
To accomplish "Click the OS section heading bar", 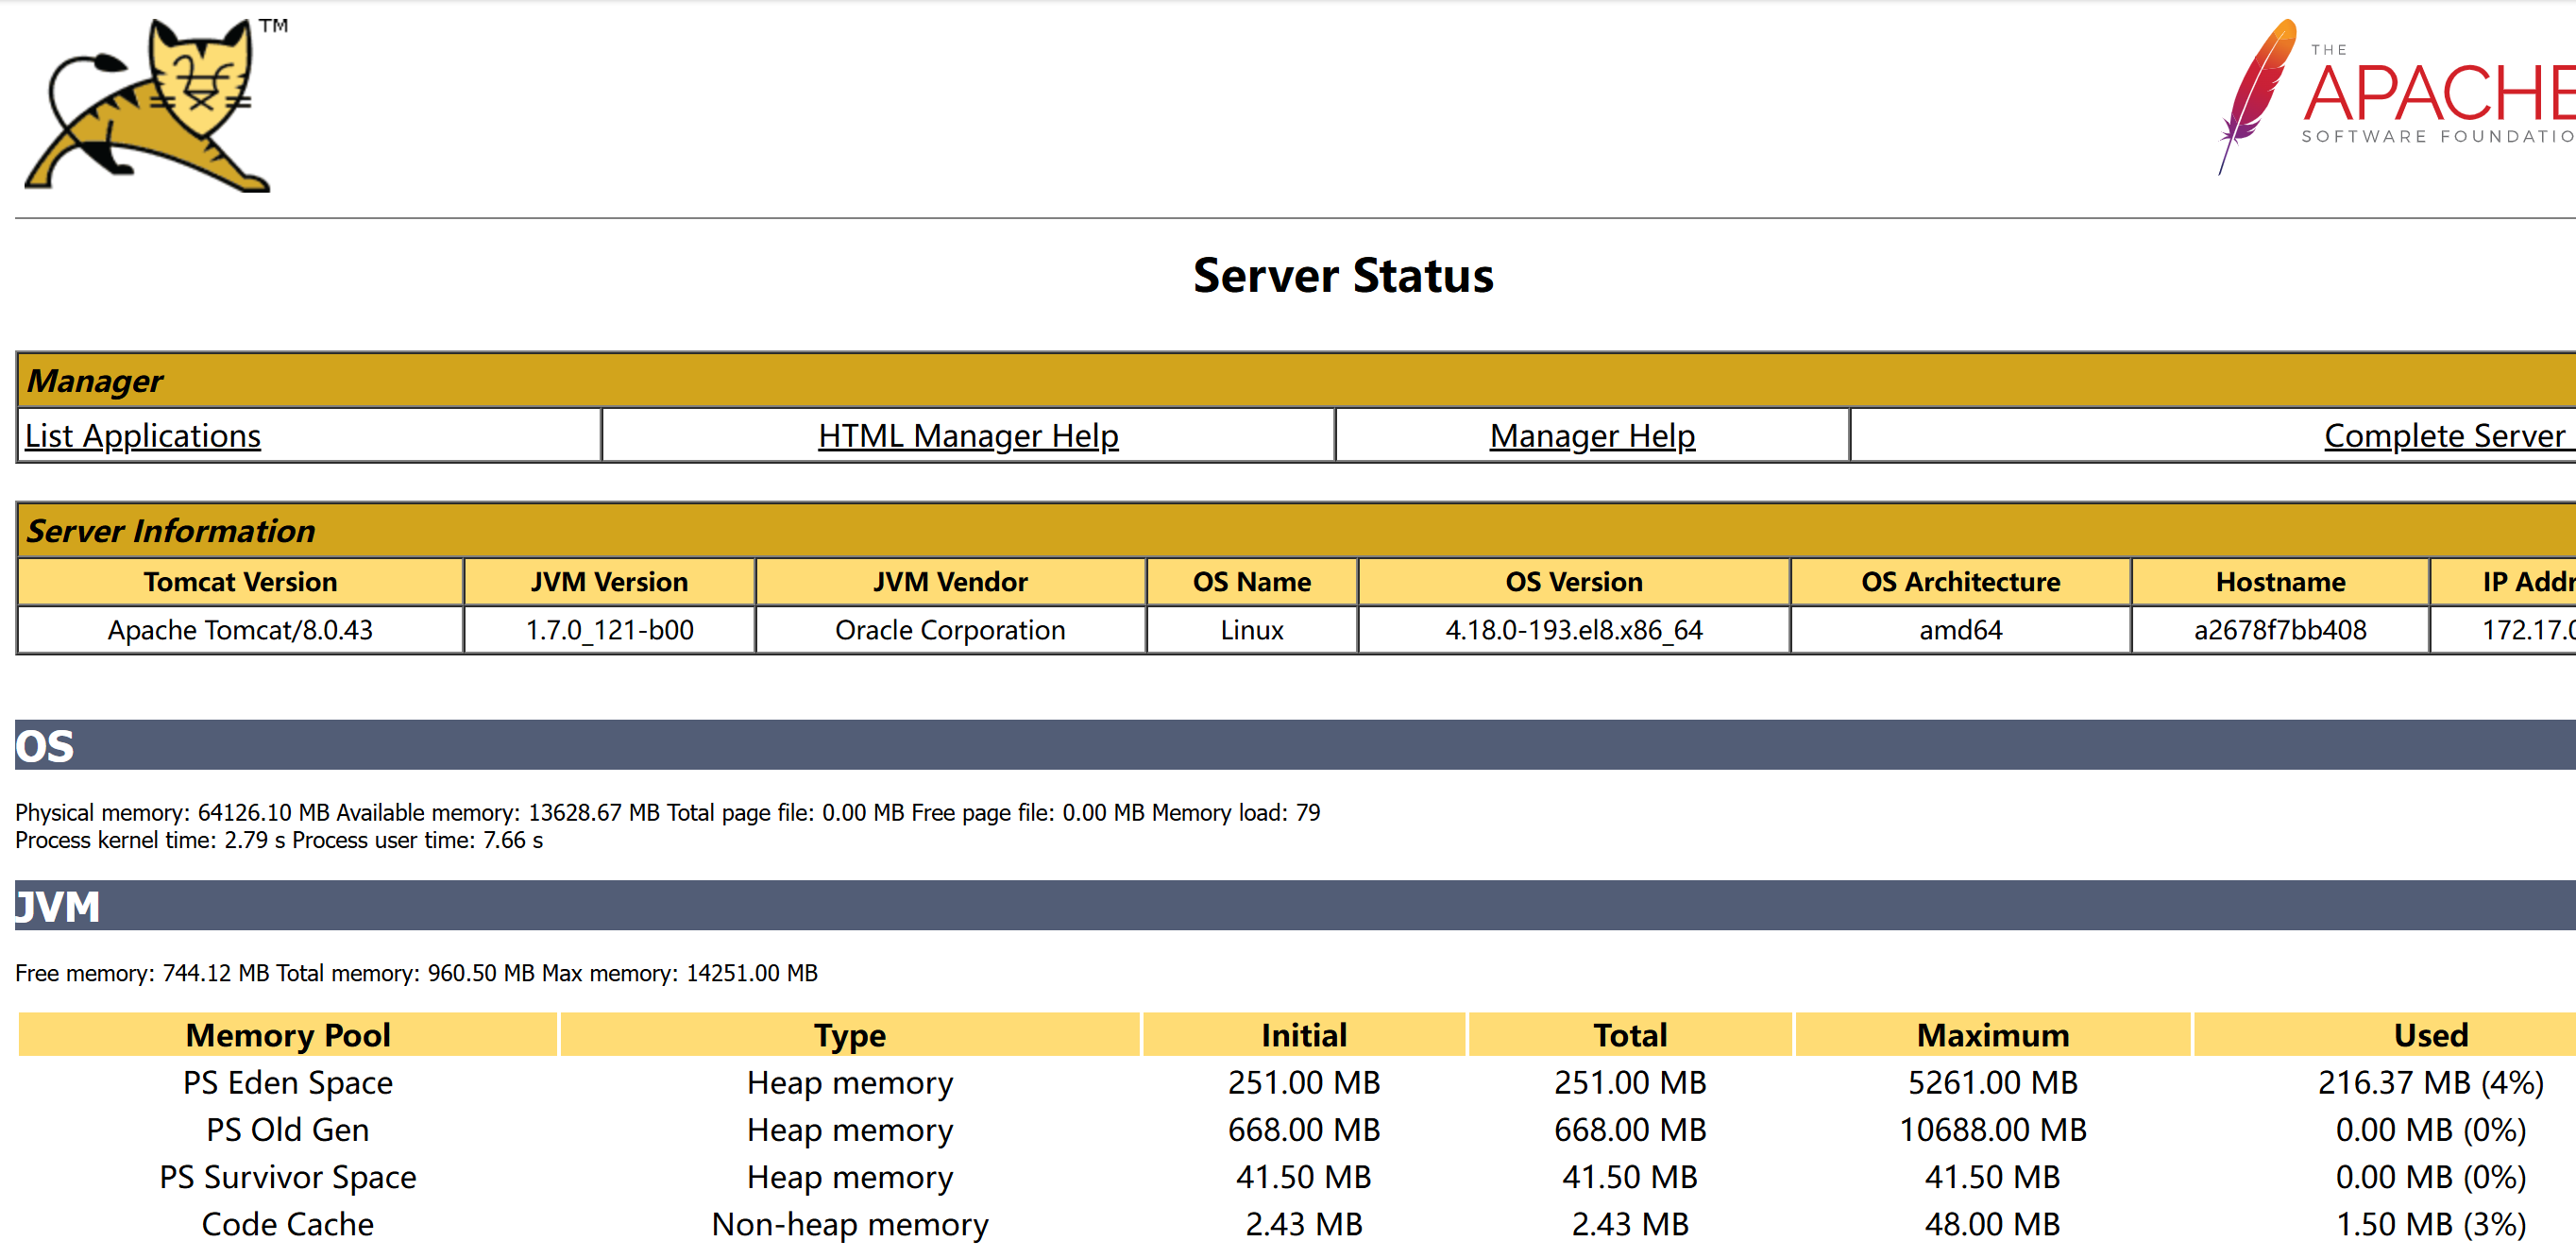I will (x=1295, y=745).
